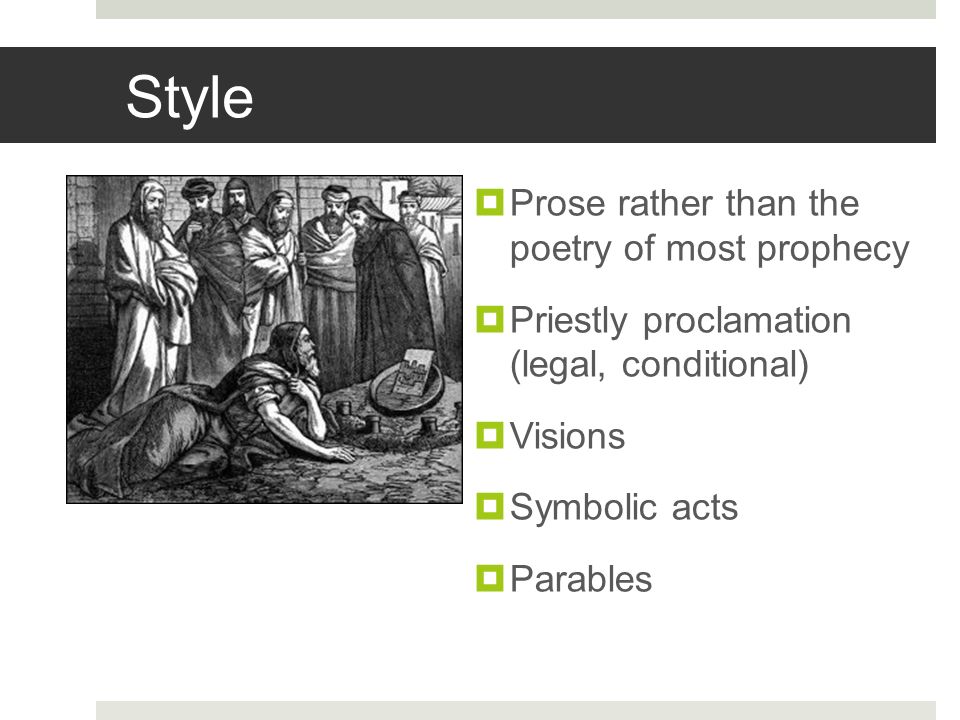Click the text 'Prose rather than the'
The image size is (960, 720).
684,203
